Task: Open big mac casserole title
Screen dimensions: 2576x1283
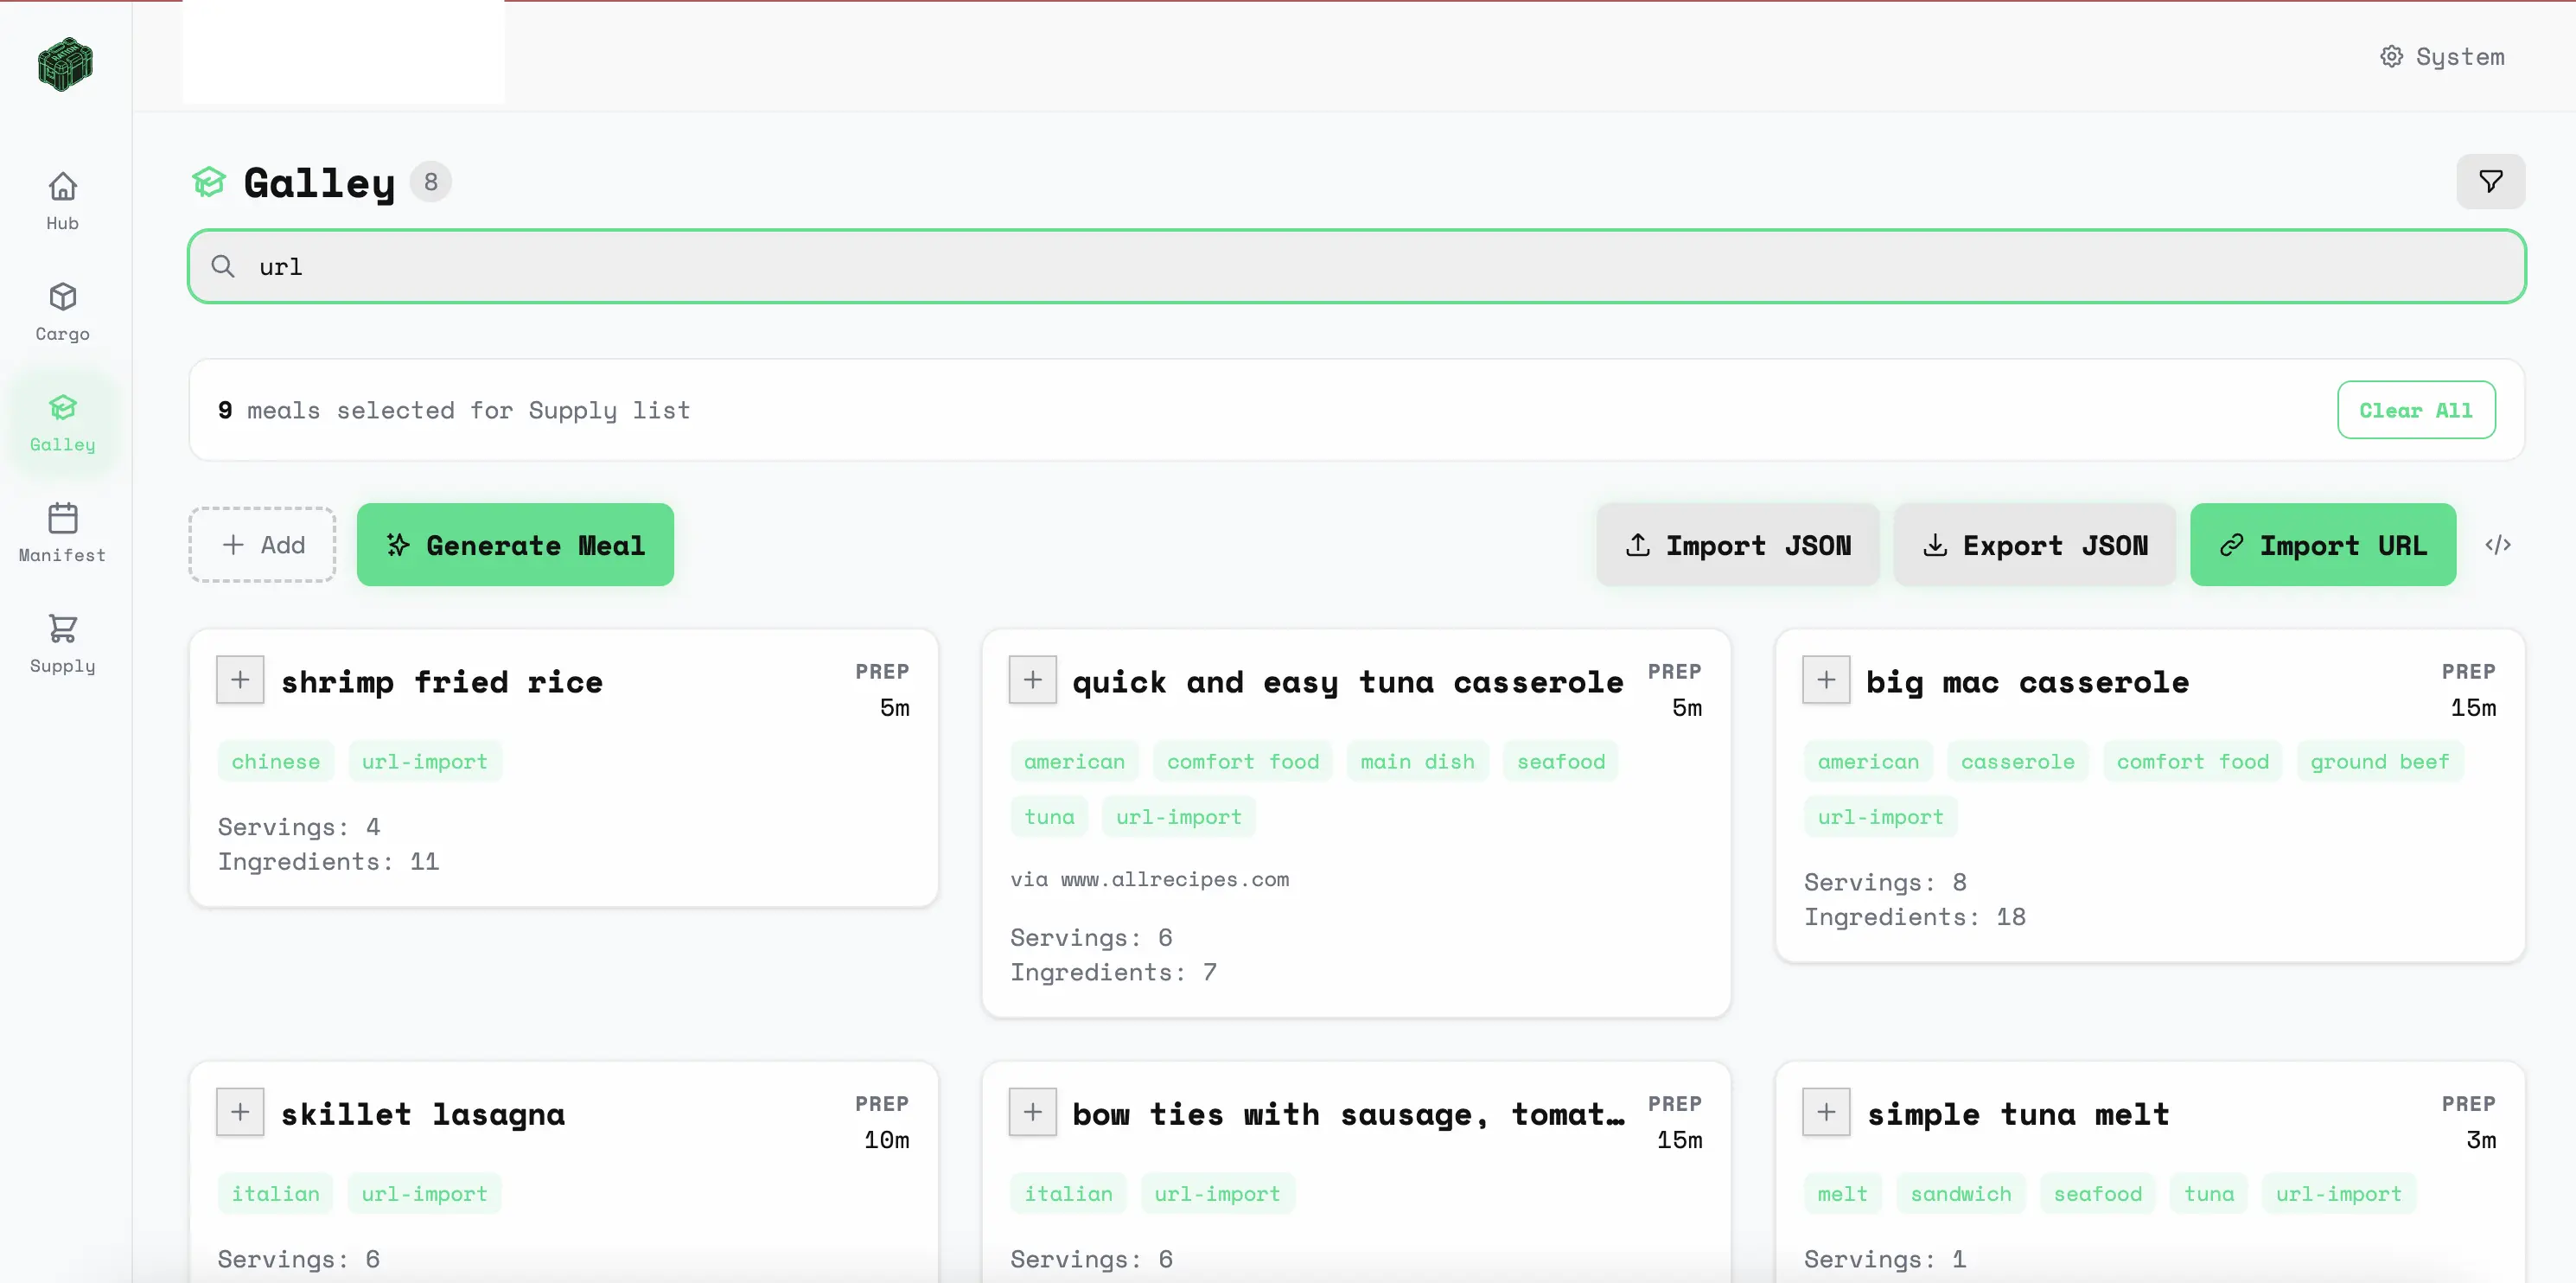Action: (2027, 682)
